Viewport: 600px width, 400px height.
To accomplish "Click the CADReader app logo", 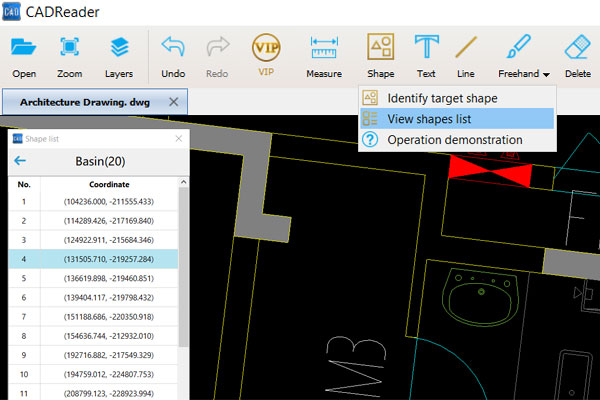I will tap(11, 11).
